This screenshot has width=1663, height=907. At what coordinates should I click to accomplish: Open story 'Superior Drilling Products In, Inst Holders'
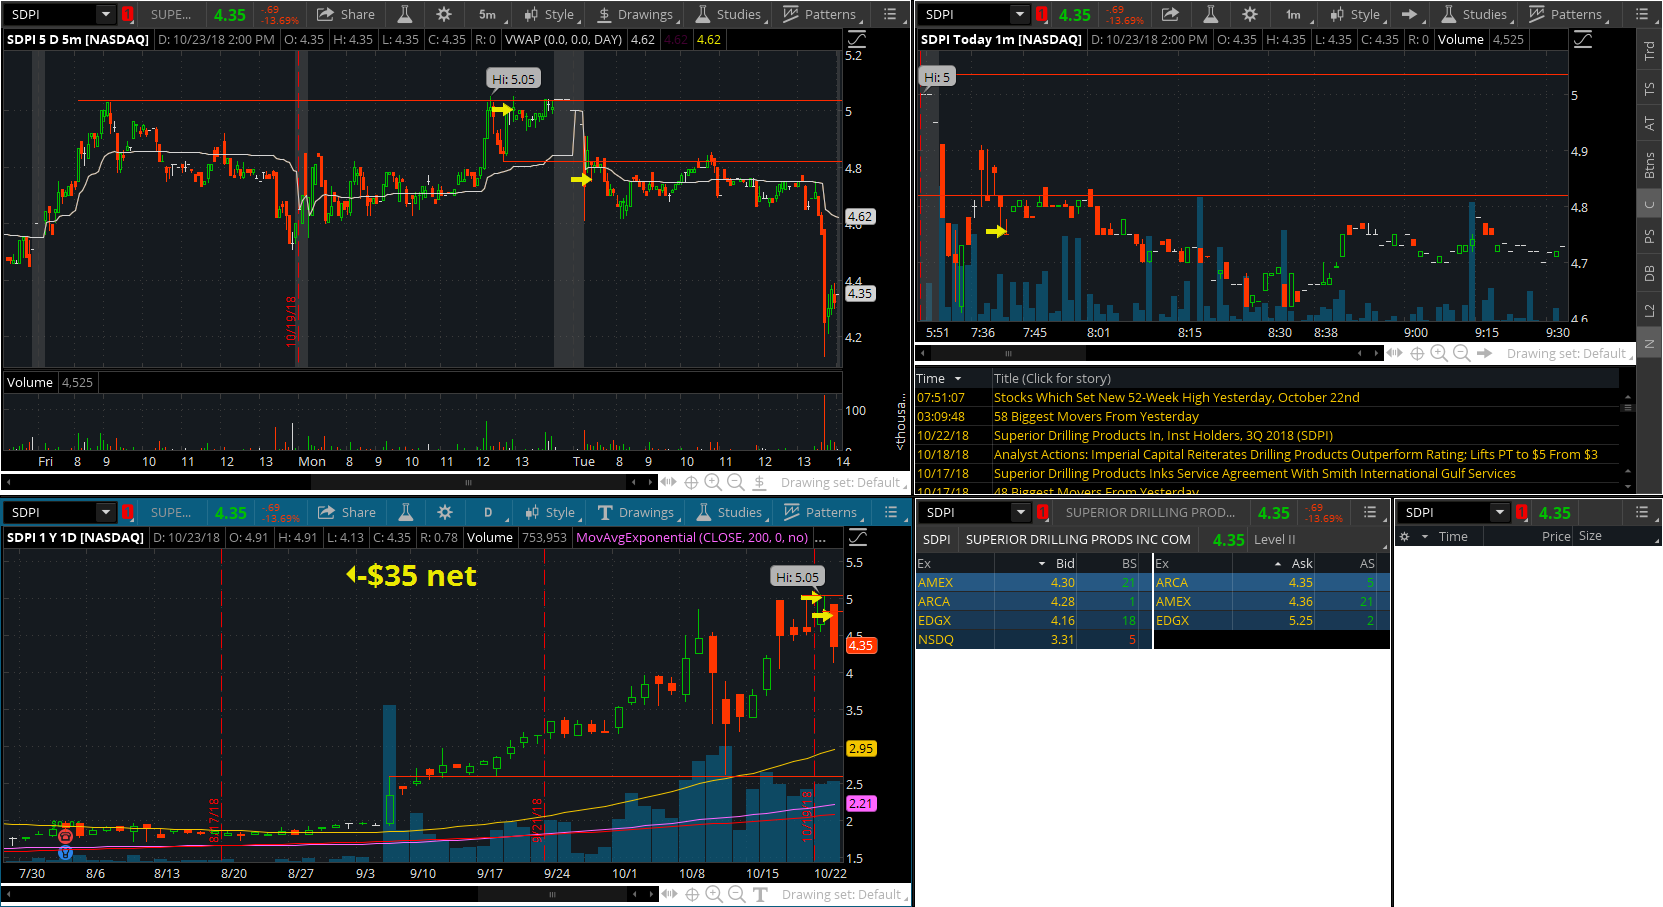(x=1163, y=435)
